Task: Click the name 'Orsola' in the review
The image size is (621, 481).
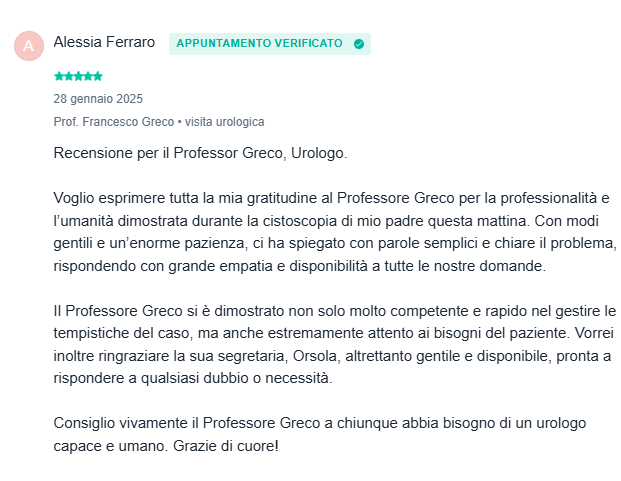Action: point(316,356)
